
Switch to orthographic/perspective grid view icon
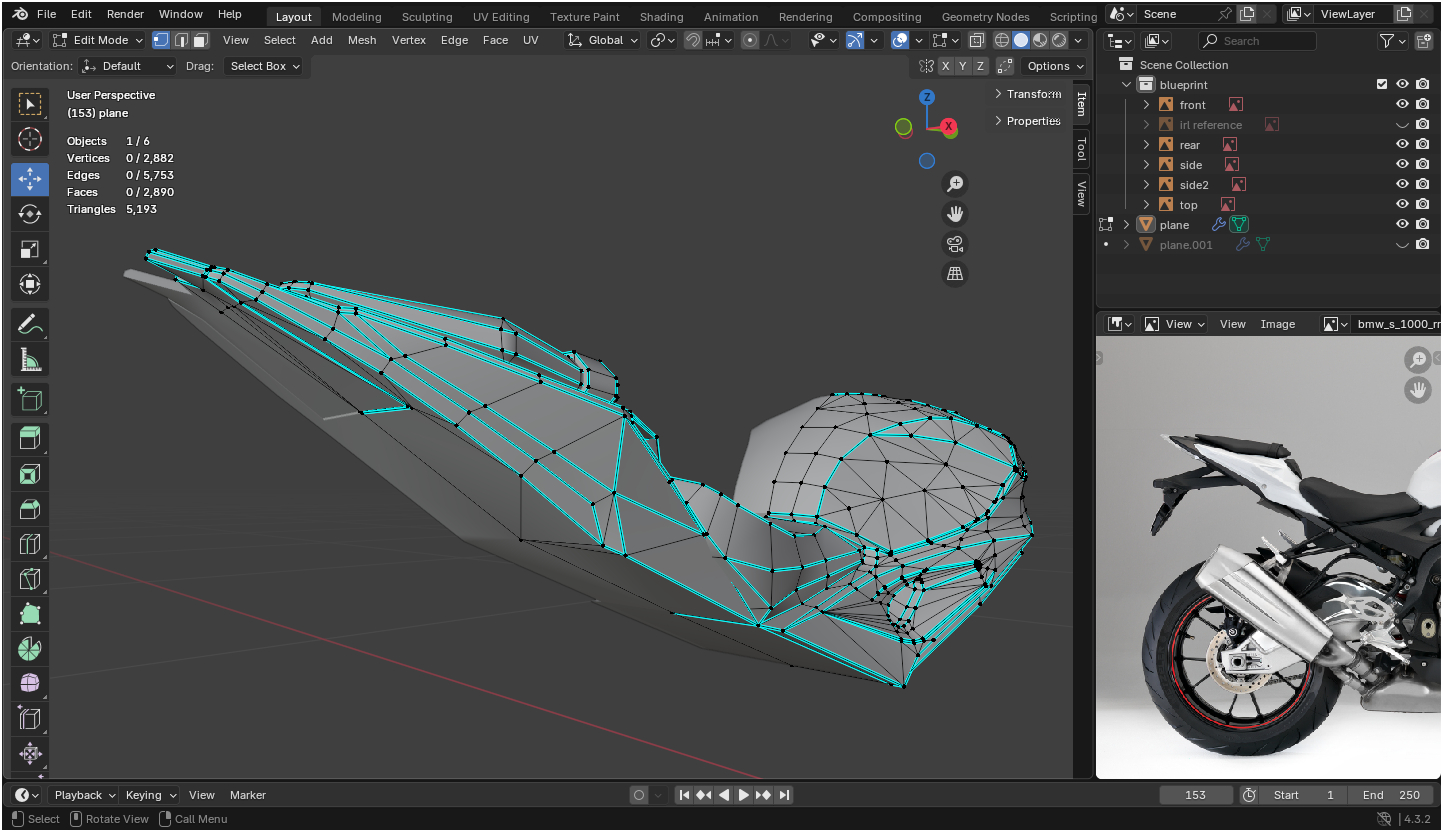(955, 274)
